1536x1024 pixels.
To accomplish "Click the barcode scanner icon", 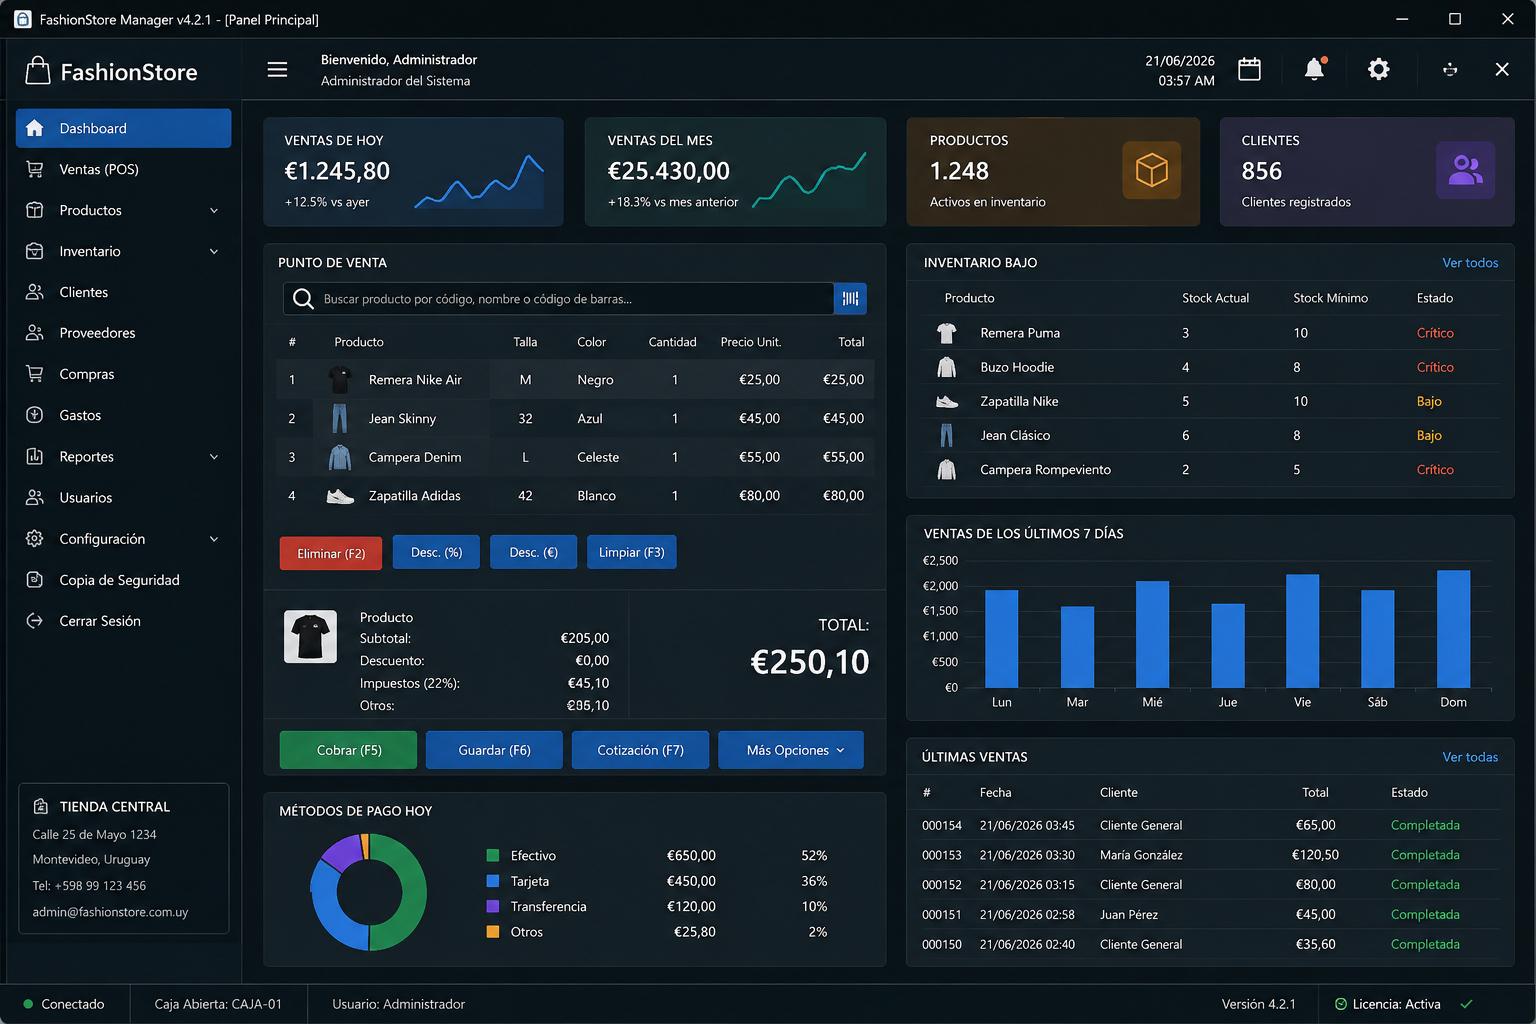I will click(x=850, y=299).
